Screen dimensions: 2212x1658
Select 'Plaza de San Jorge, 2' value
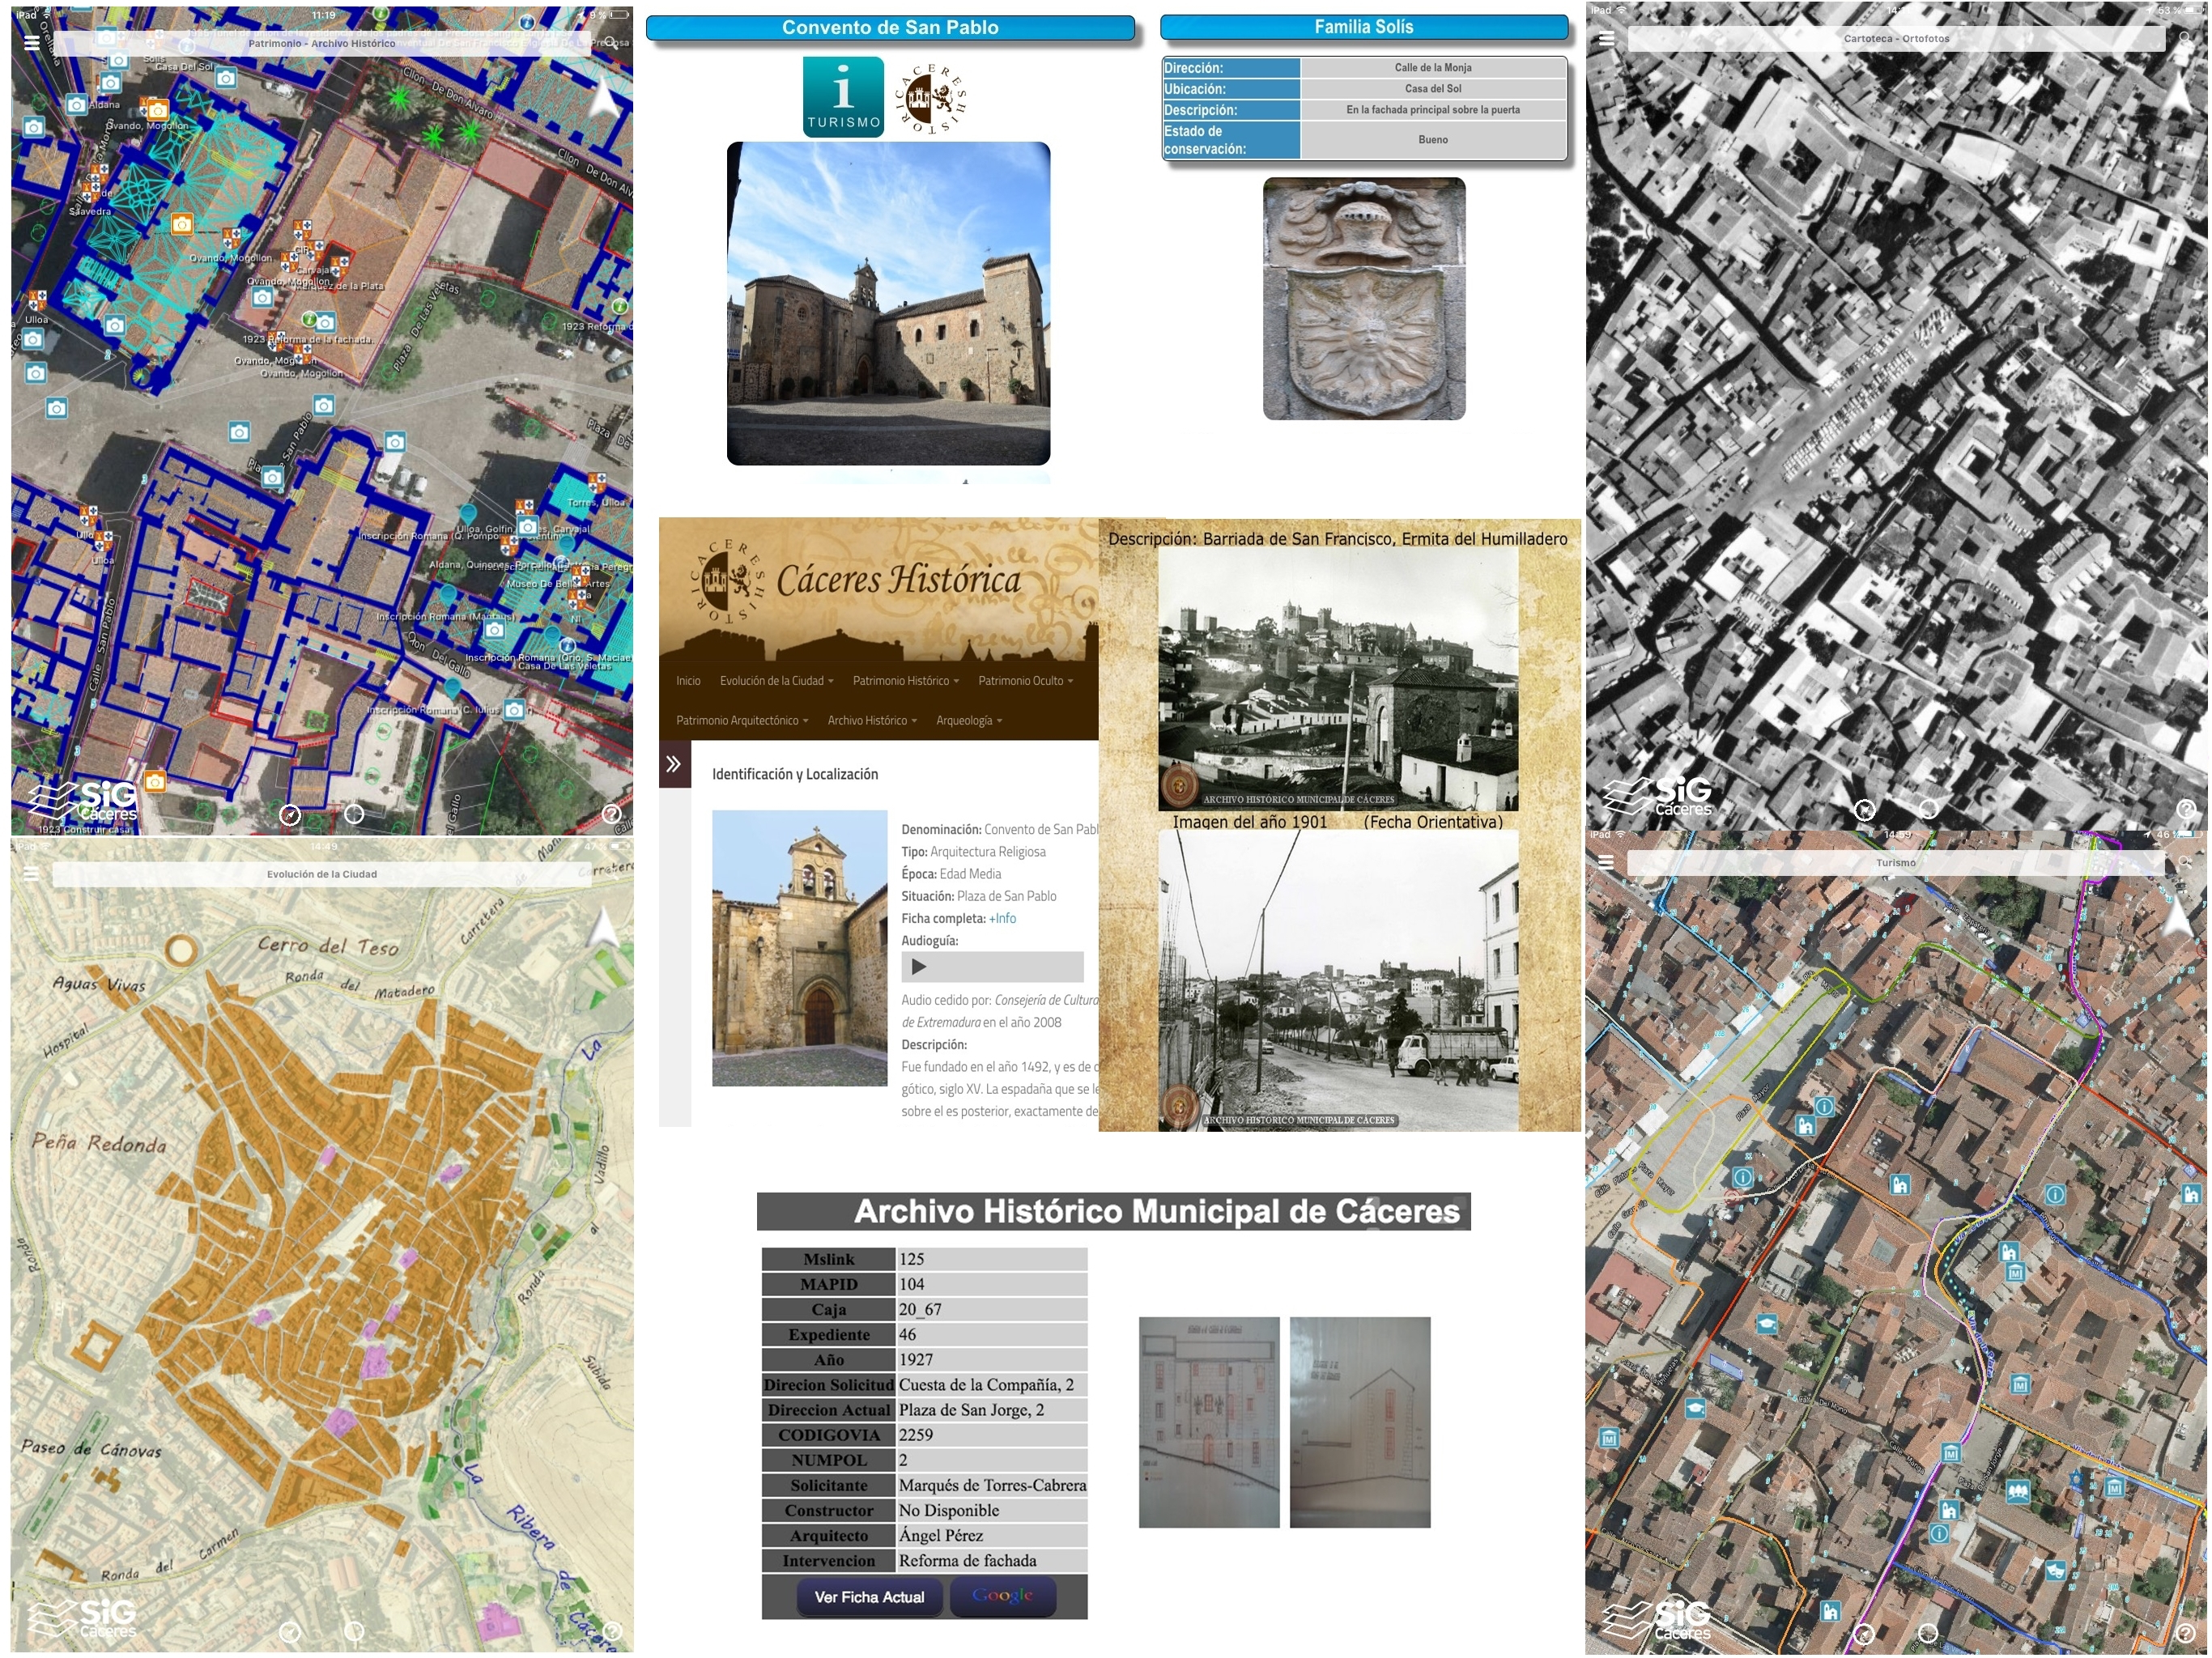click(x=992, y=1410)
